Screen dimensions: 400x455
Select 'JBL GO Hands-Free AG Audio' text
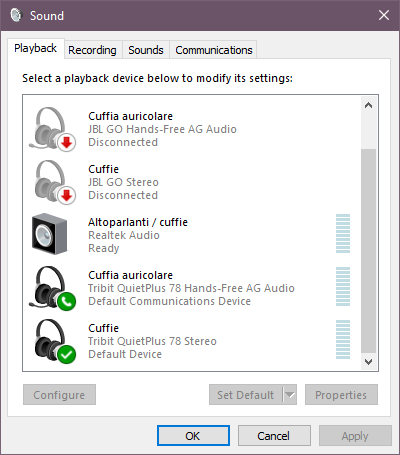click(x=162, y=129)
